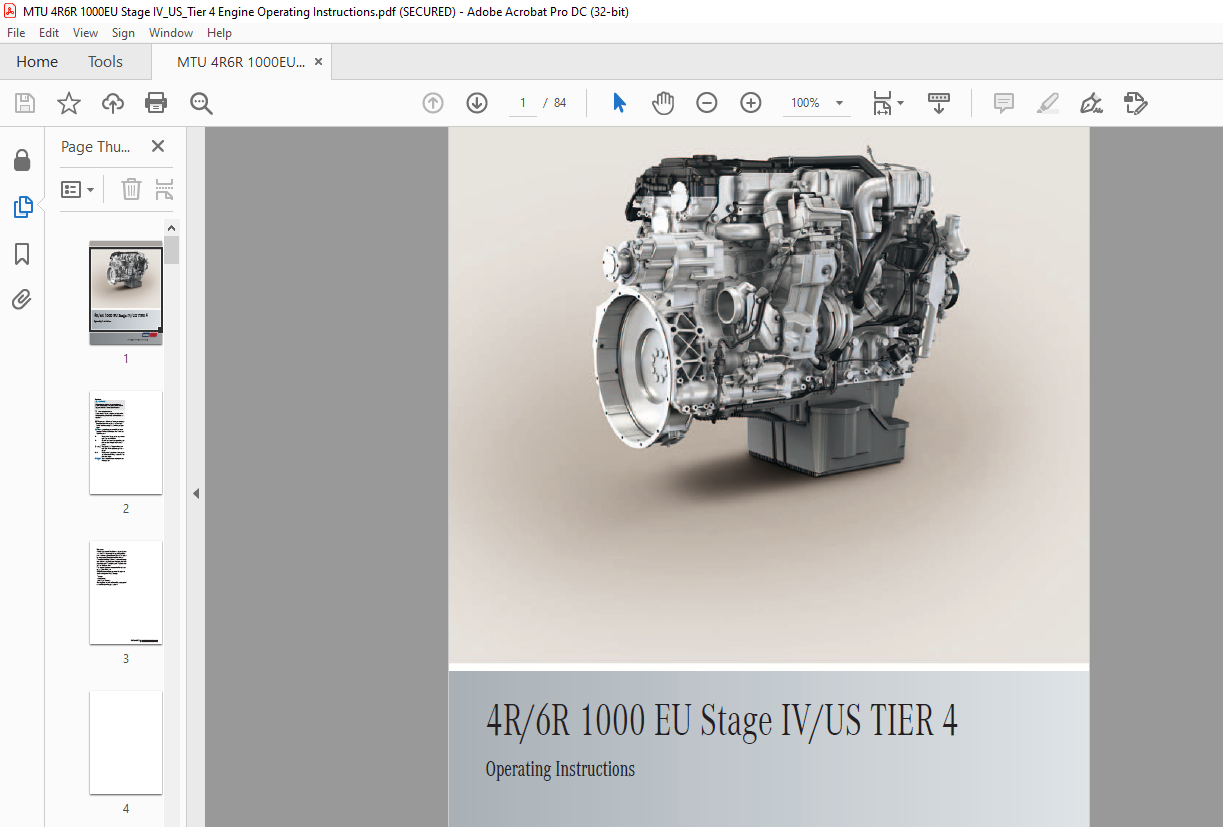Screen dimensions: 1223x827
Task: Open security settings padlock in sidebar
Action: [22, 160]
